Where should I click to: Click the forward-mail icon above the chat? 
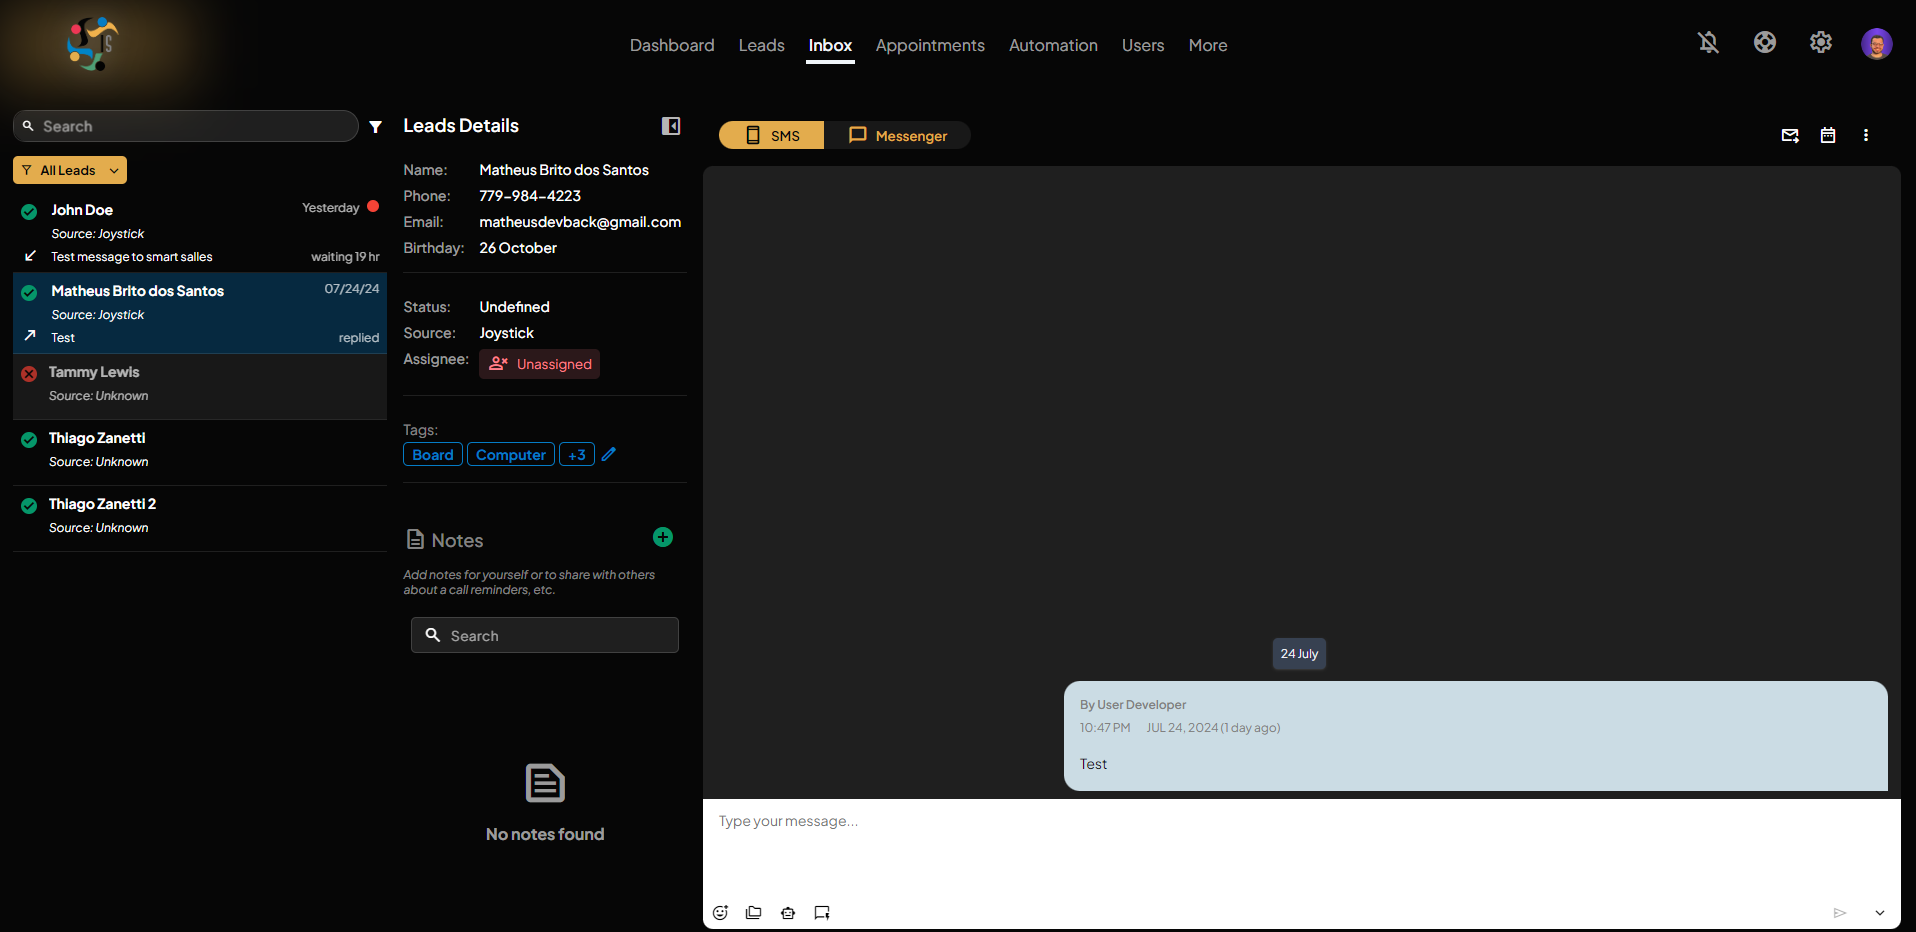tap(1790, 136)
